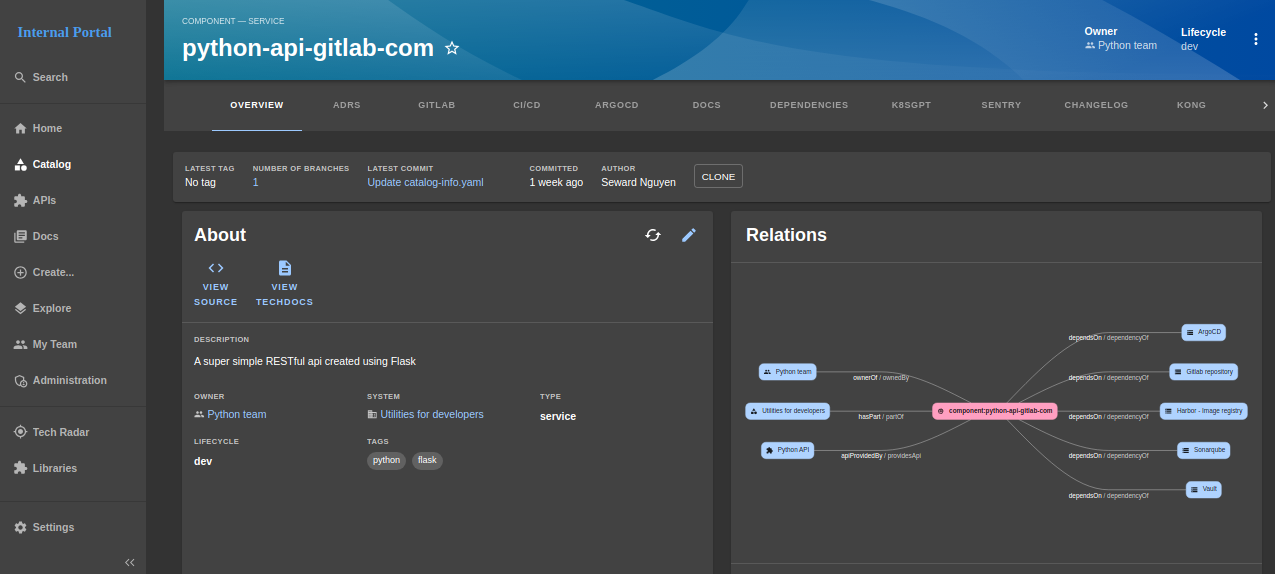Open the Update catalog-info.yaml commit link

[425, 182]
